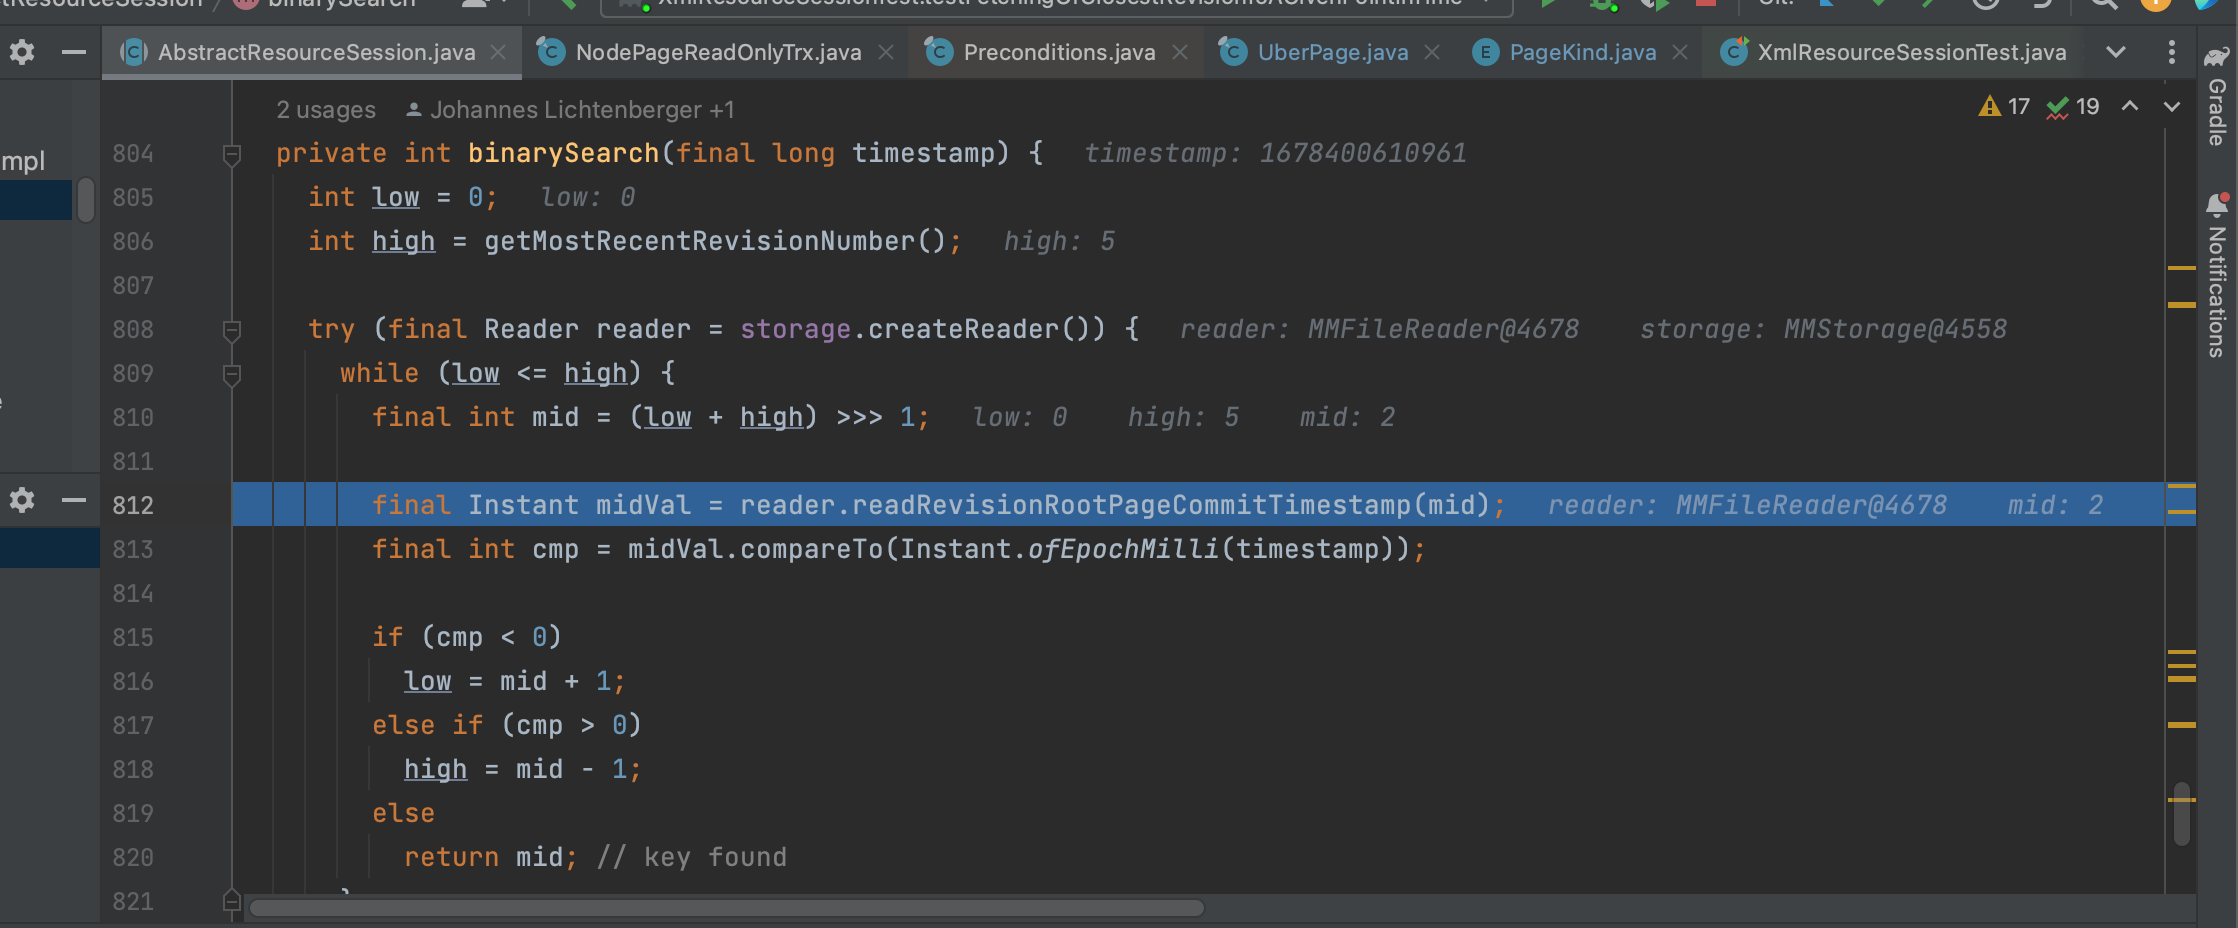Click the editor's horizontal scrollbar
This screenshot has width=2238, height=928.
pos(727,908)
